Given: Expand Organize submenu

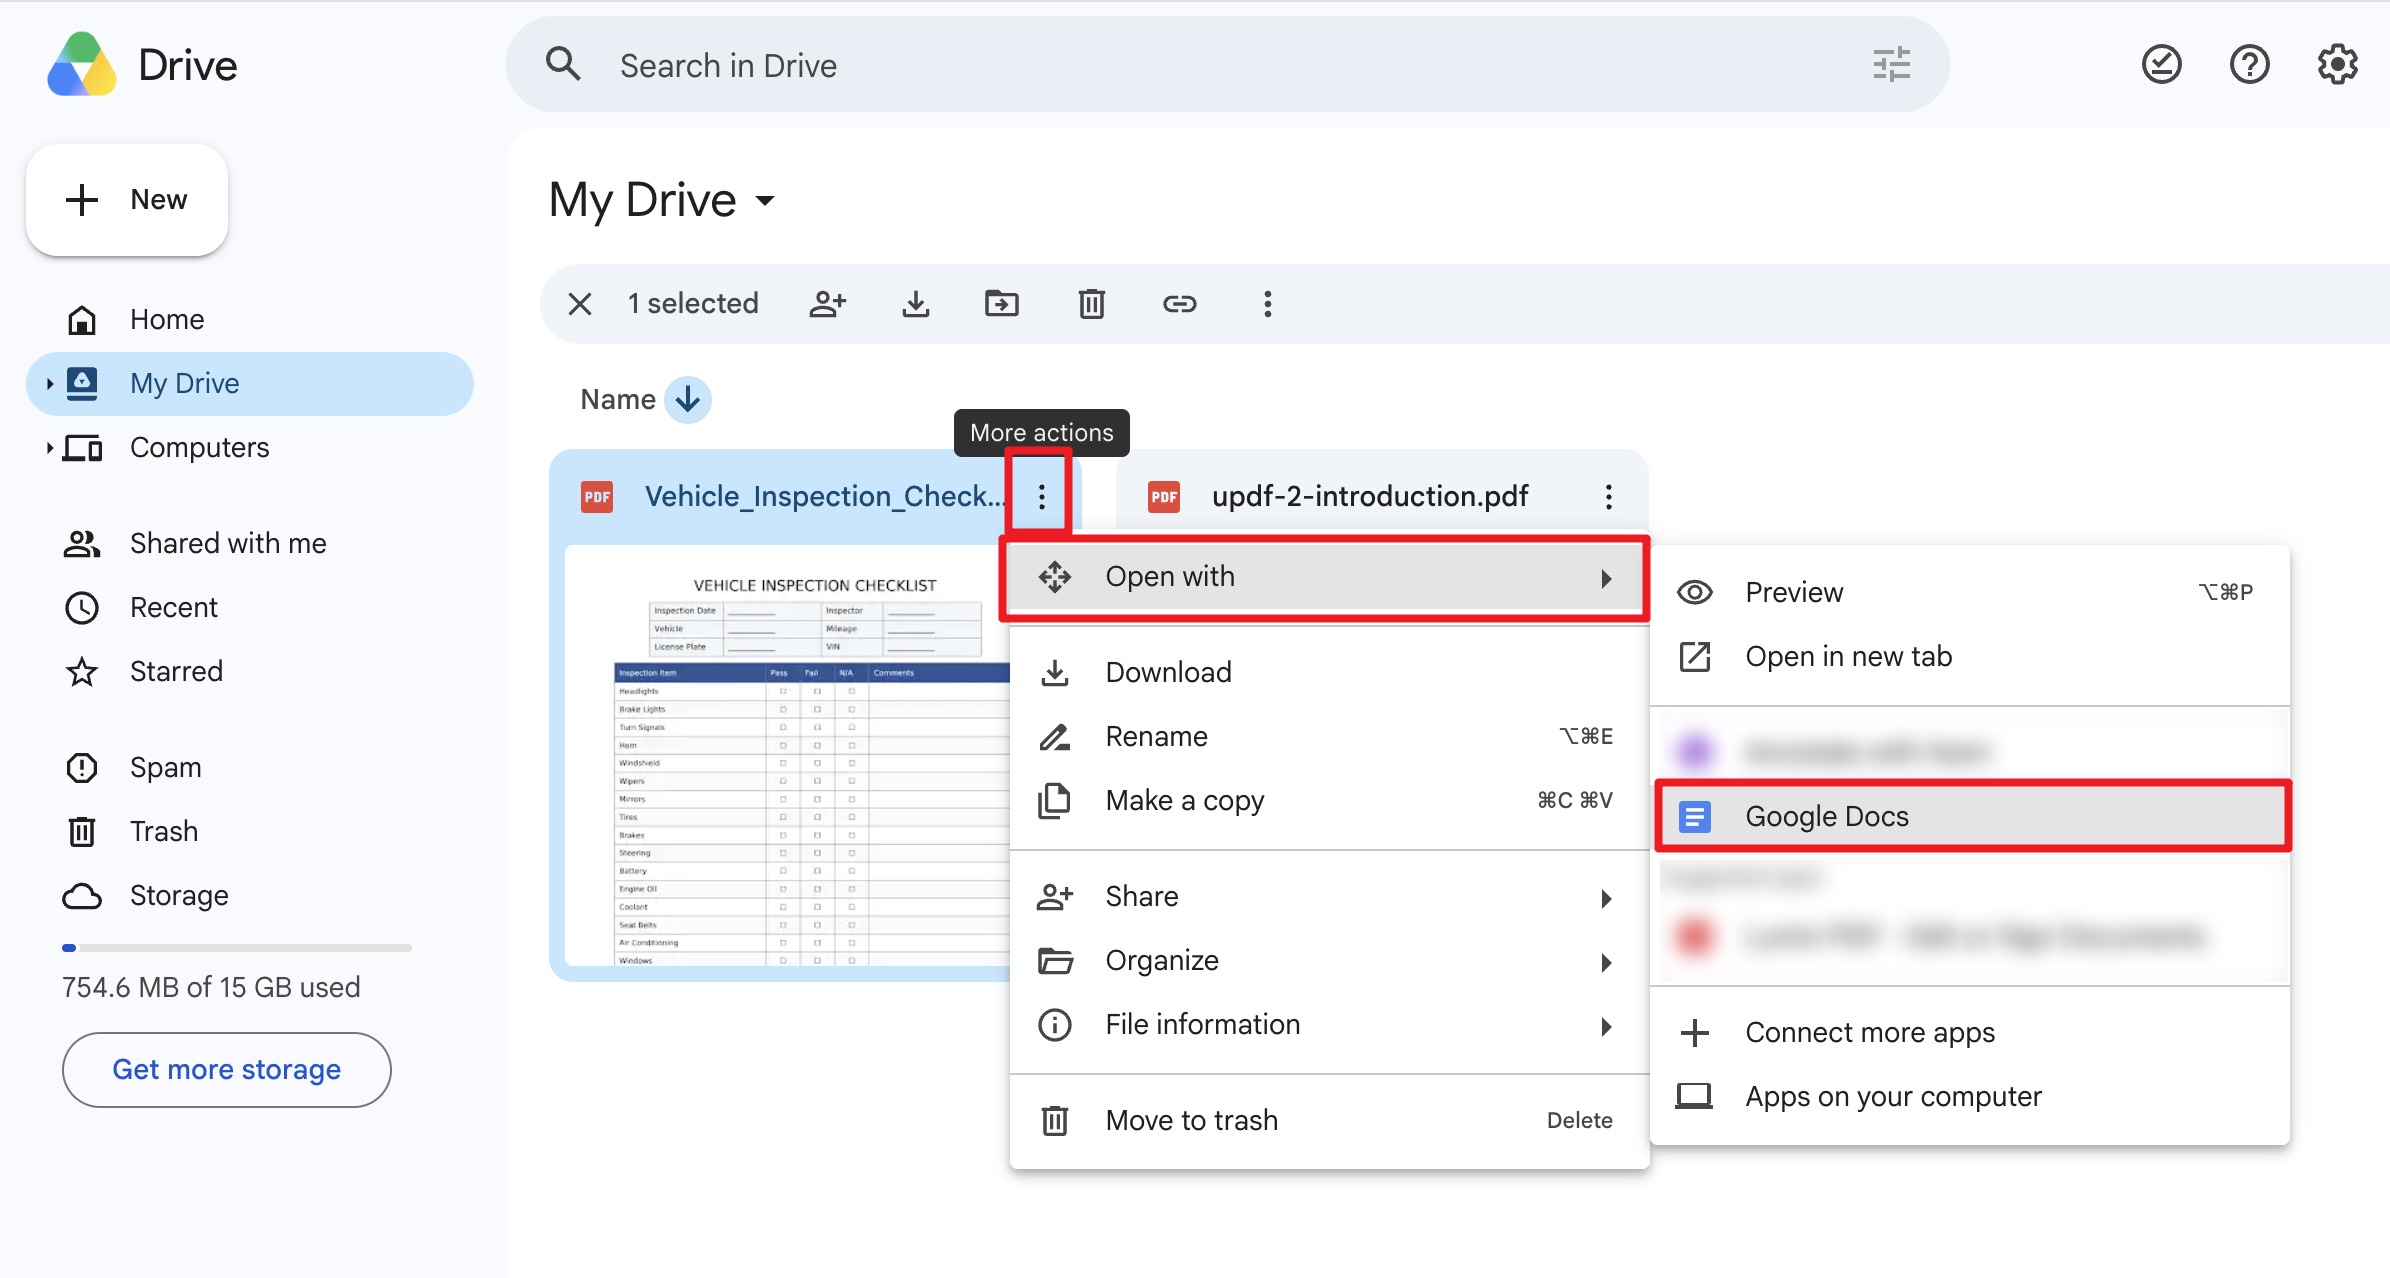Looking at the screenshot, I should [x=1328, y=961].
